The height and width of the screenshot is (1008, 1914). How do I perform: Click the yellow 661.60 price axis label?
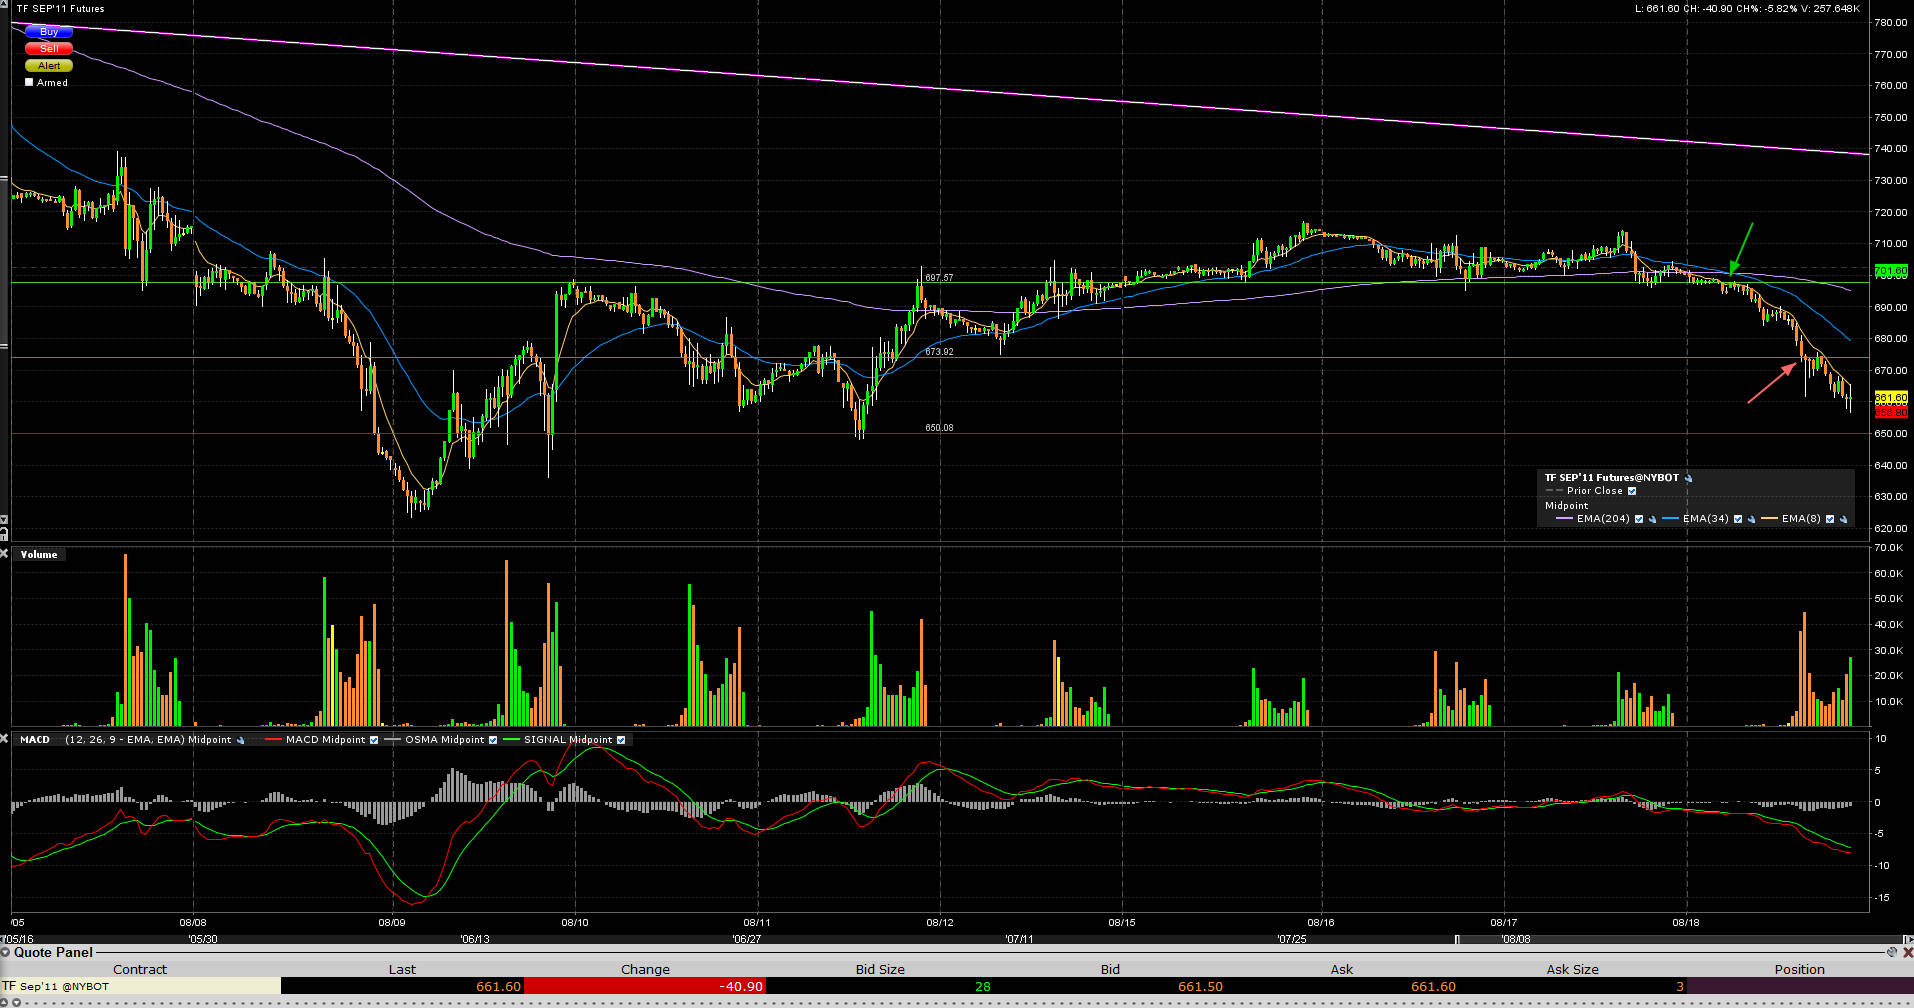click(1891, 398)
